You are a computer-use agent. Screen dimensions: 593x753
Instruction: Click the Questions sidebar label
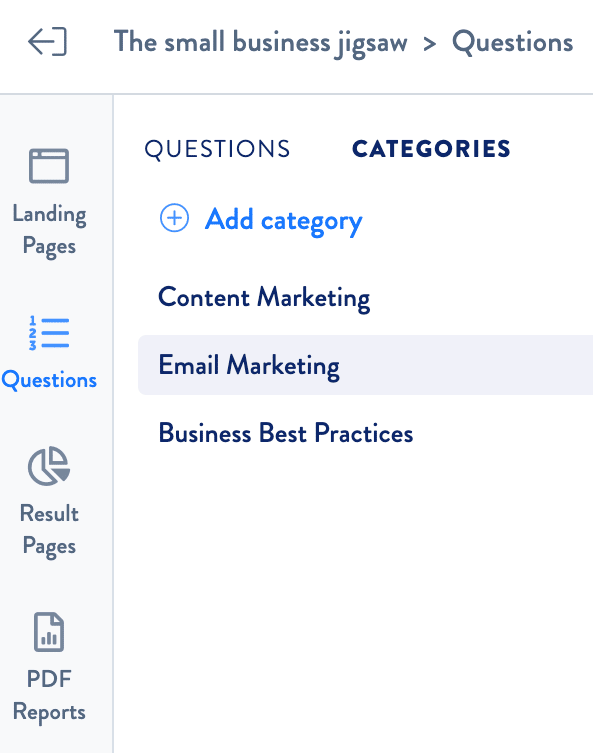(49, 380)
